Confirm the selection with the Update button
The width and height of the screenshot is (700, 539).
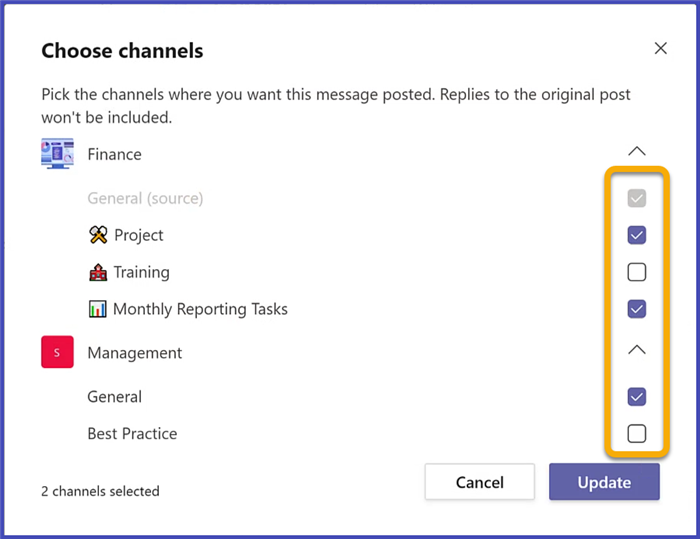pos(604,482)
